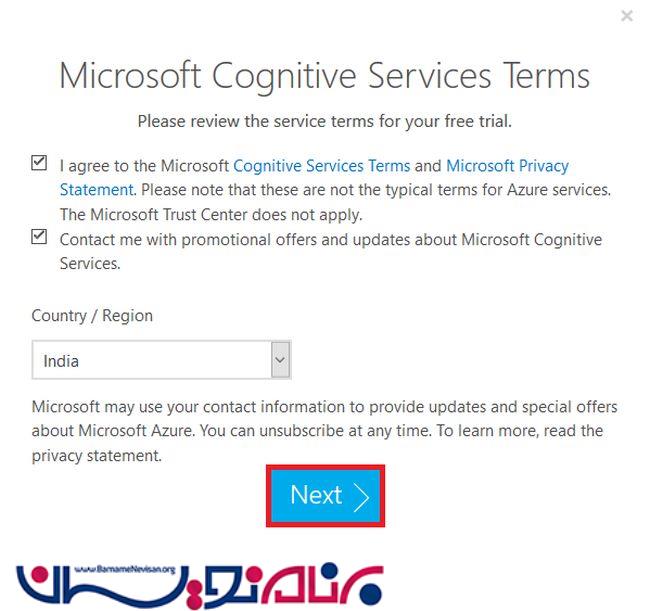650x611 pixels.
Task: Click the 'Contact me with promotional offers' label
Action: point(331,252)
